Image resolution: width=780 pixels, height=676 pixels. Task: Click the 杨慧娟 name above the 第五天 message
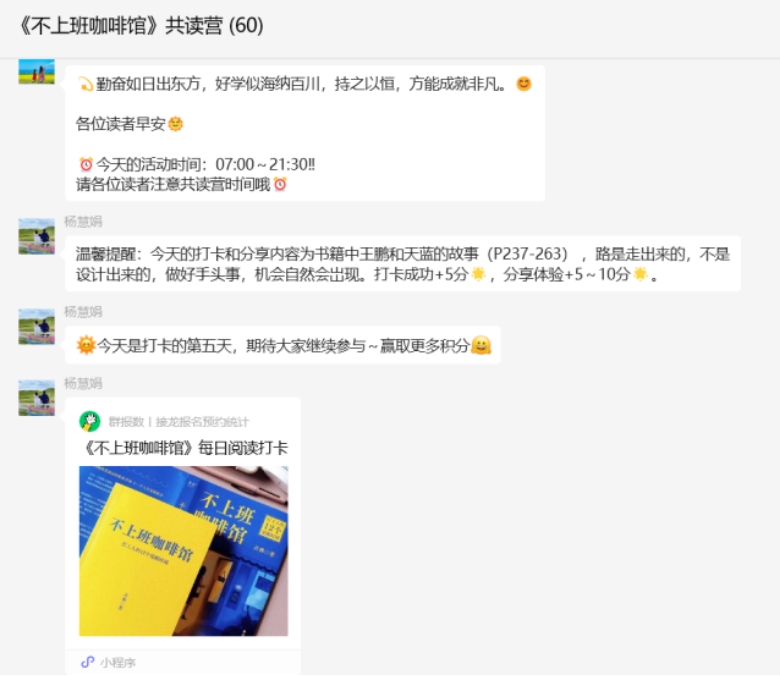(x=83, y=312)
